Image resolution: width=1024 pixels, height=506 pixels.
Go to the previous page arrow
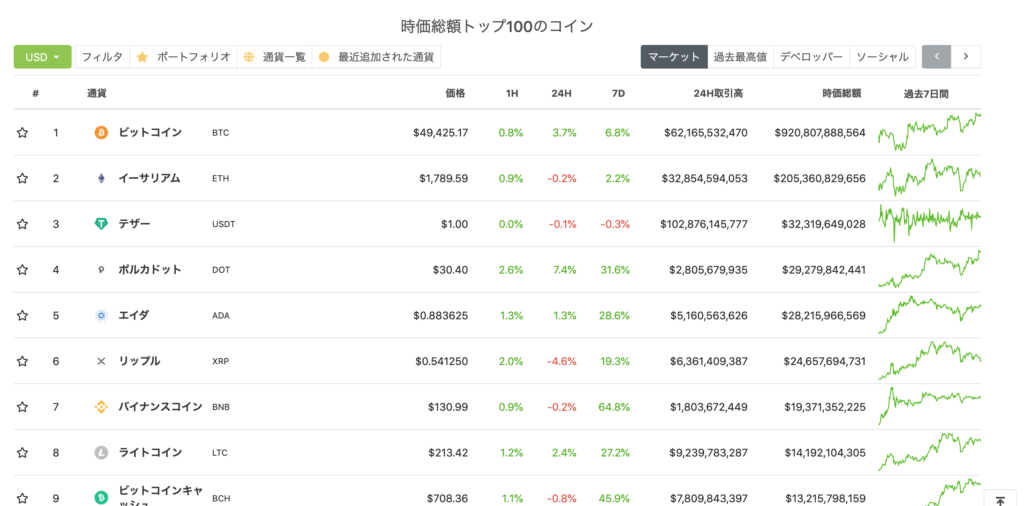(936, 57)
